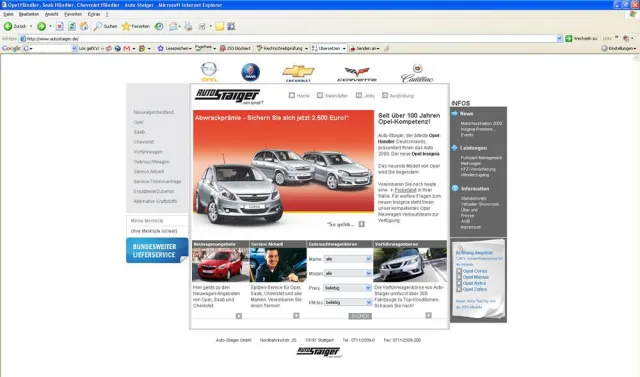Click the Home page house icon
The width and height of the screenshot is (640, 377).
click(84, 27)
